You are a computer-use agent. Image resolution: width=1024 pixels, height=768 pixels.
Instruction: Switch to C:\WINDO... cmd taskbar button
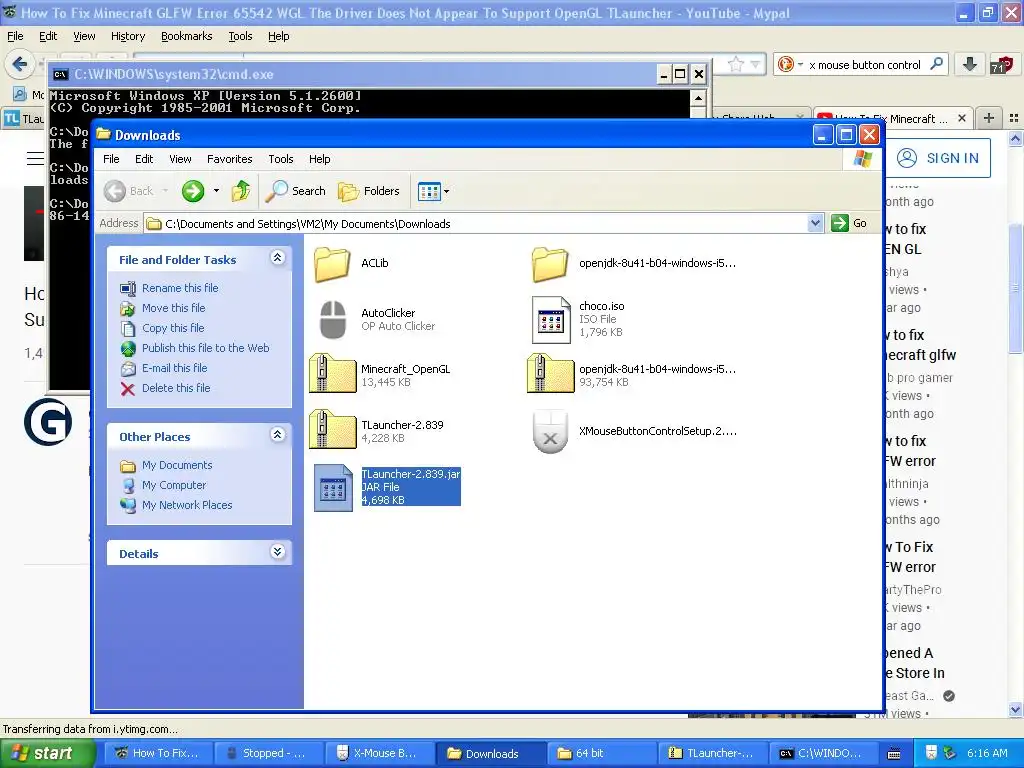coord(822,753)
